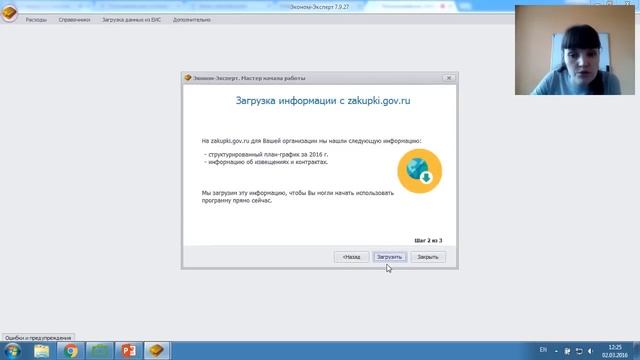Click the Закрыть button in the wizard
Image resolution: width=640 pixels, height=360 pixels.
point(428,257)
